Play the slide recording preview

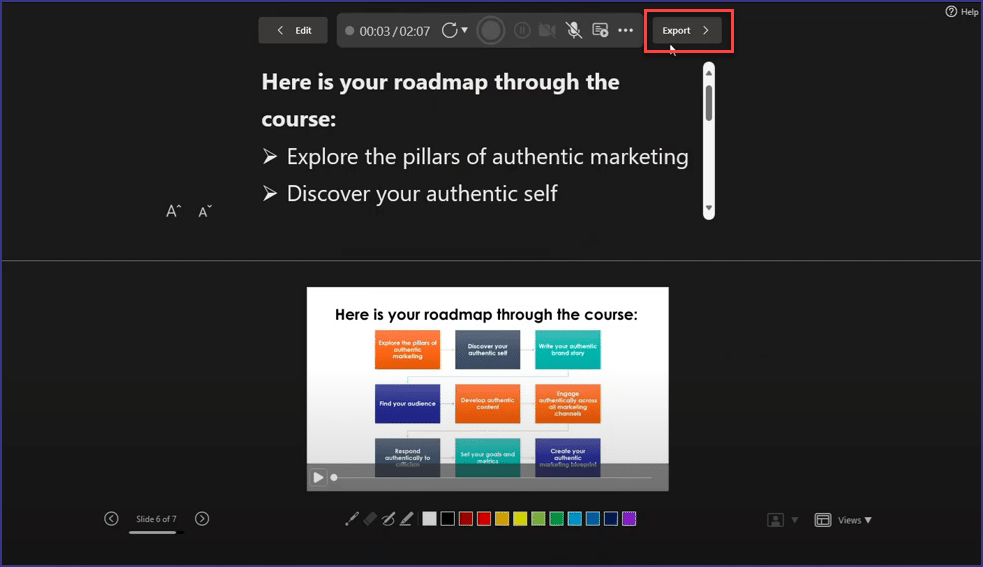(318, 477)
